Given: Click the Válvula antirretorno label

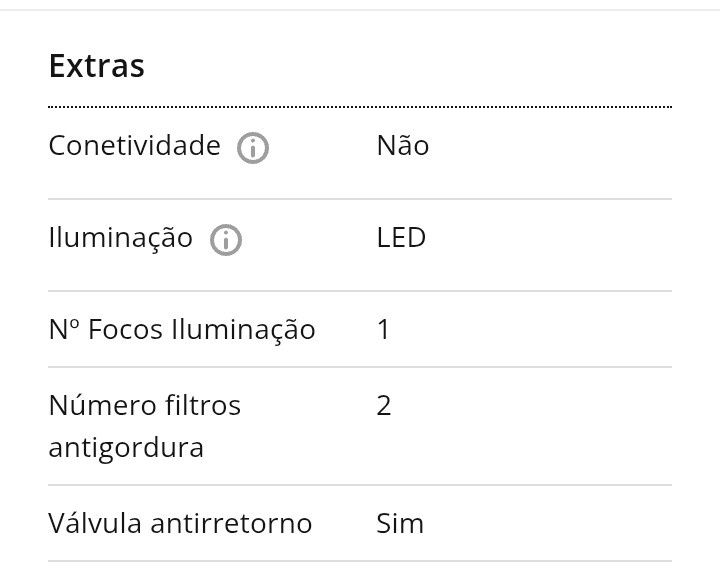Looking at the screenshot, I should point(180,523).
